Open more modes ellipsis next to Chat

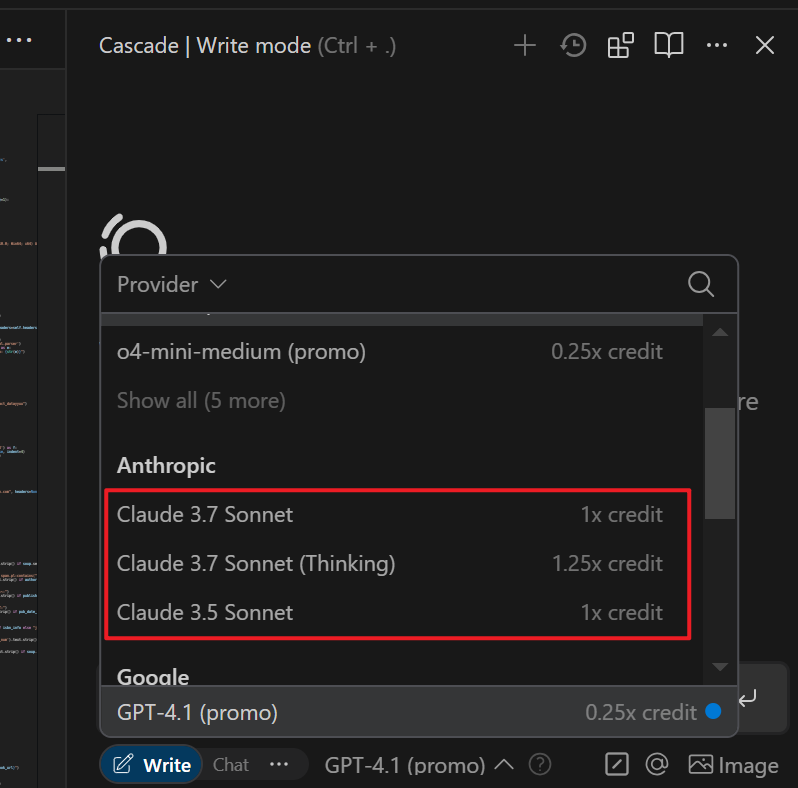(x=279, y=765)
